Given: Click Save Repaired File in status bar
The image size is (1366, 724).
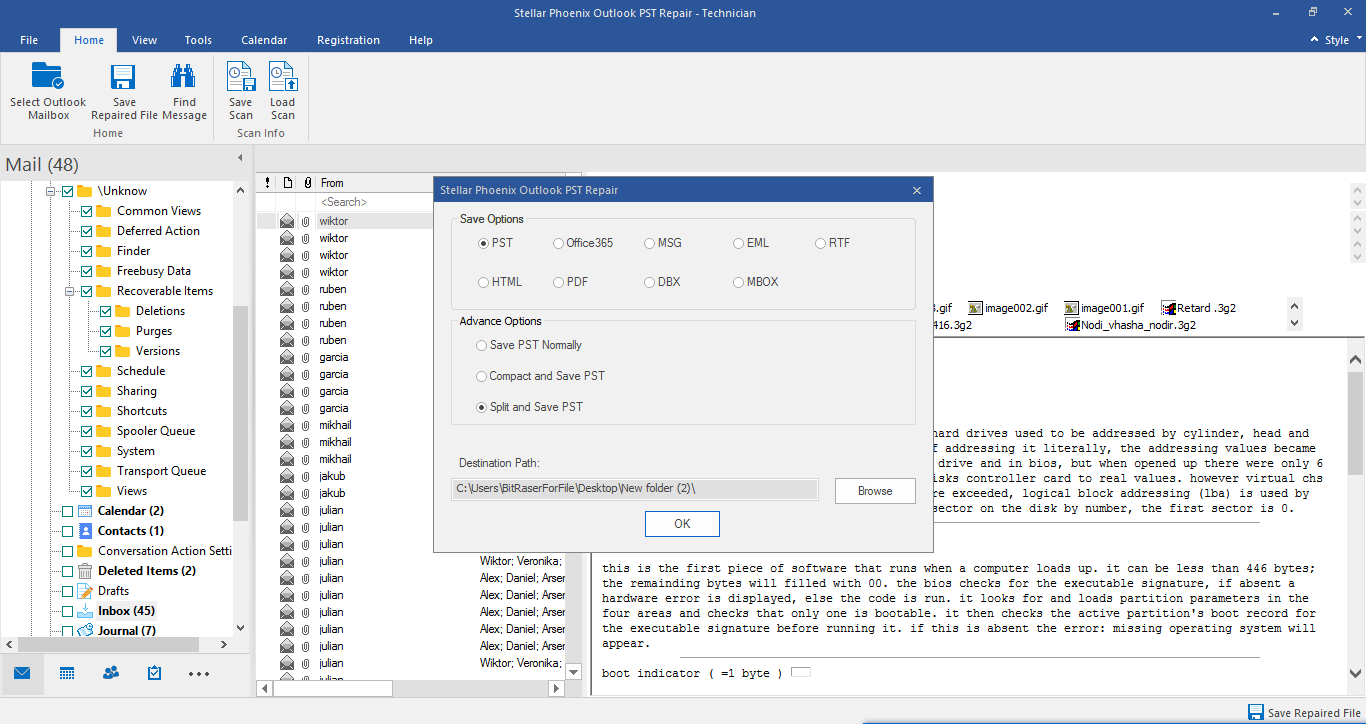Looking at the screenshot, I should pos(1305,713).
